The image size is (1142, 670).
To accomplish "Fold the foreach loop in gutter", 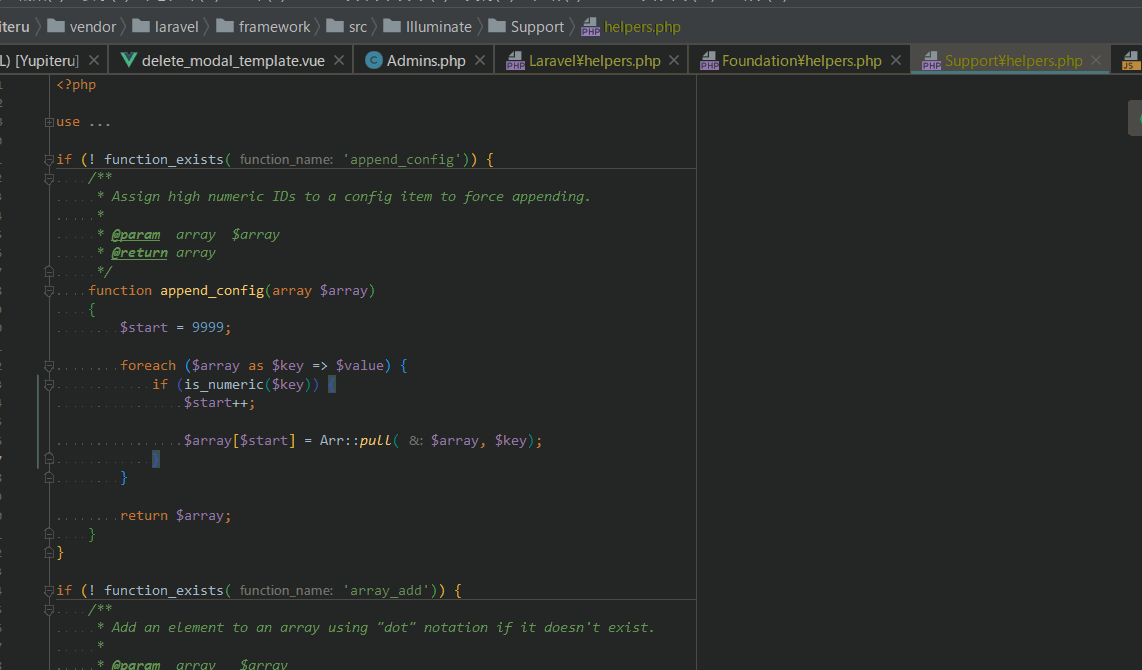I will (48, 366).
